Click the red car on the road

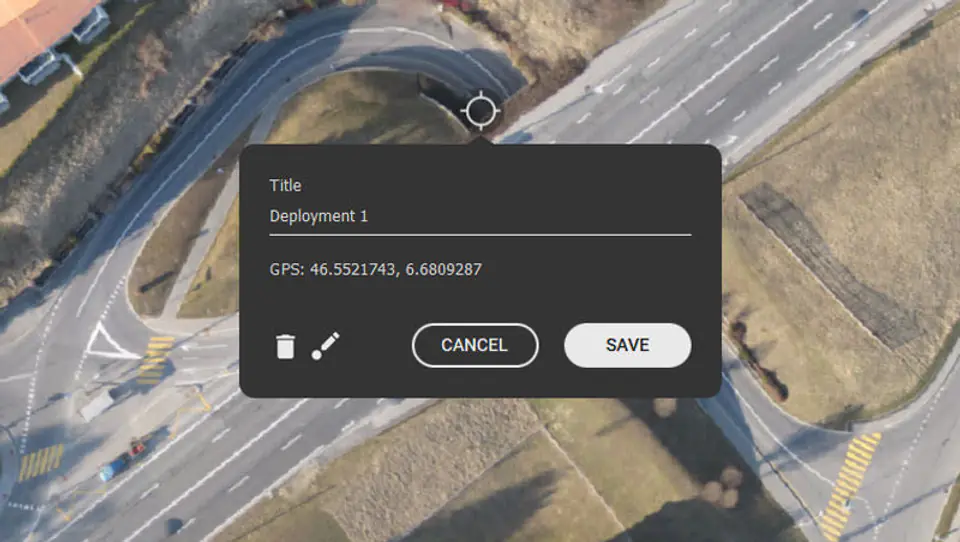(135, 449)
